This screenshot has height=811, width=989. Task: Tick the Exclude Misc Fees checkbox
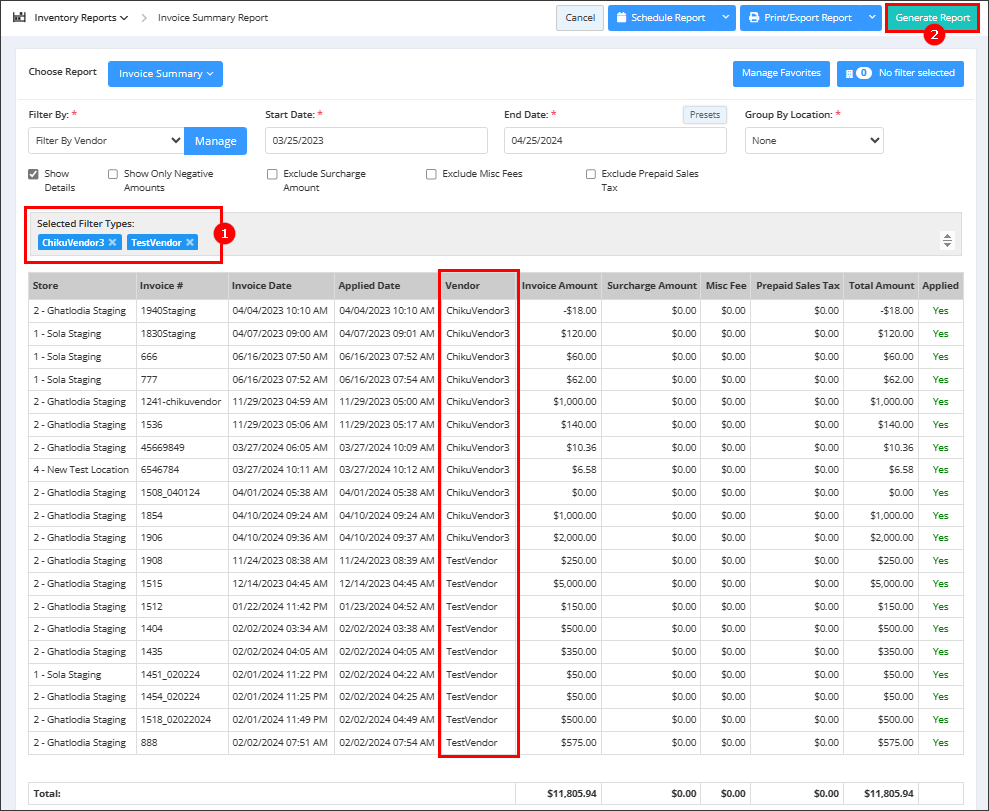point(431,174)
